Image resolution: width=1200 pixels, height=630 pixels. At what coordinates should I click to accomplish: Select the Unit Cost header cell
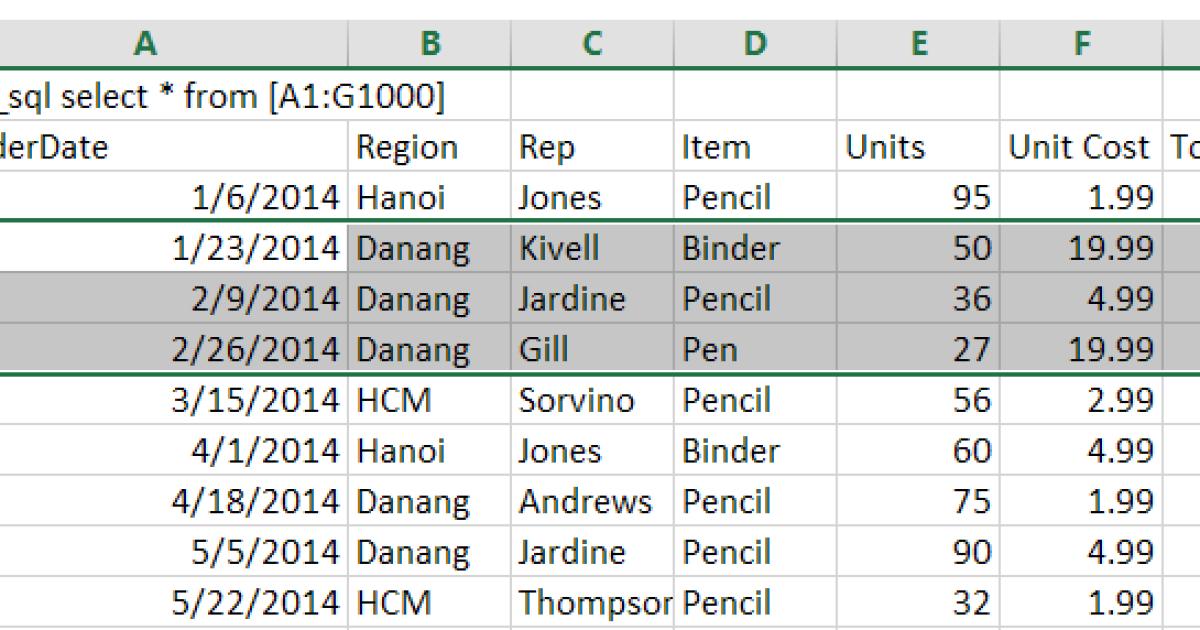(1079, 146)
